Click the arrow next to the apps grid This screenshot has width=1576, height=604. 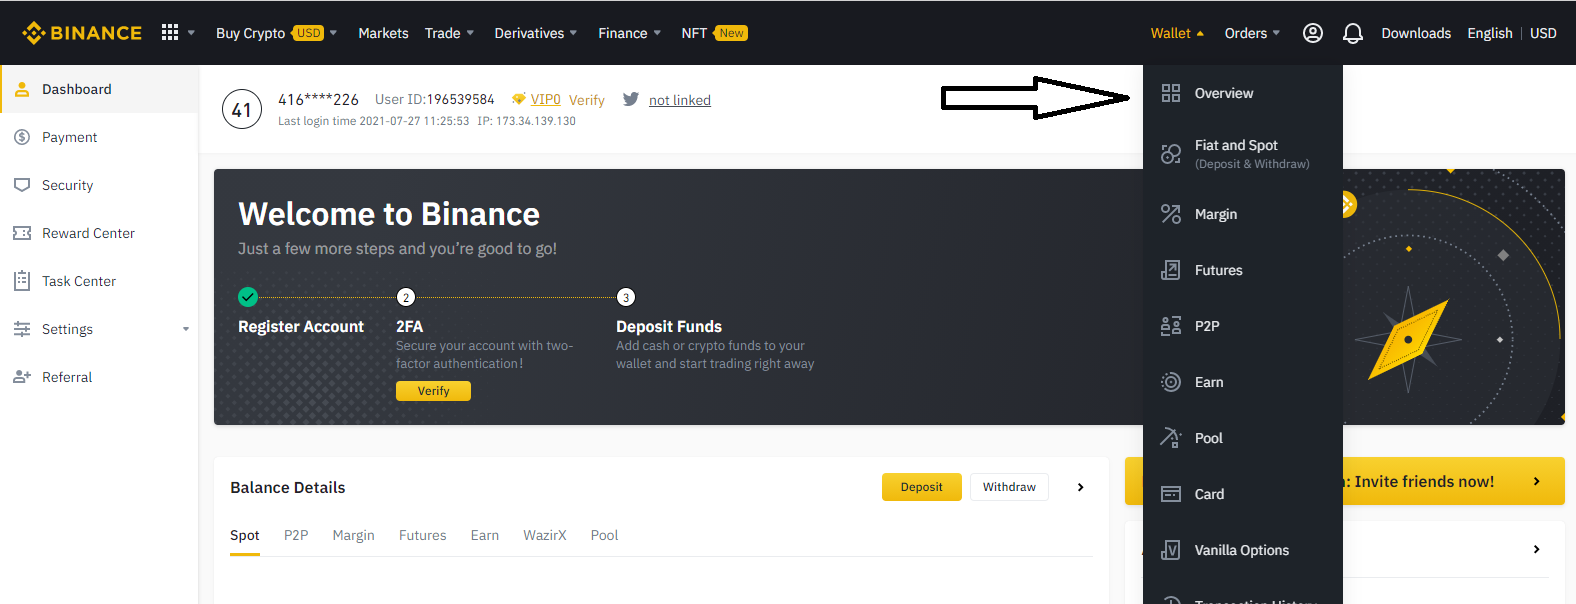tap(191, 33)
